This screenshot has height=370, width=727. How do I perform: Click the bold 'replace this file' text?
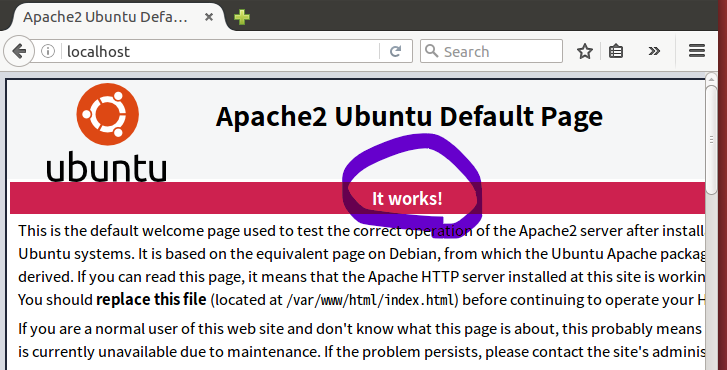[151, 300]
